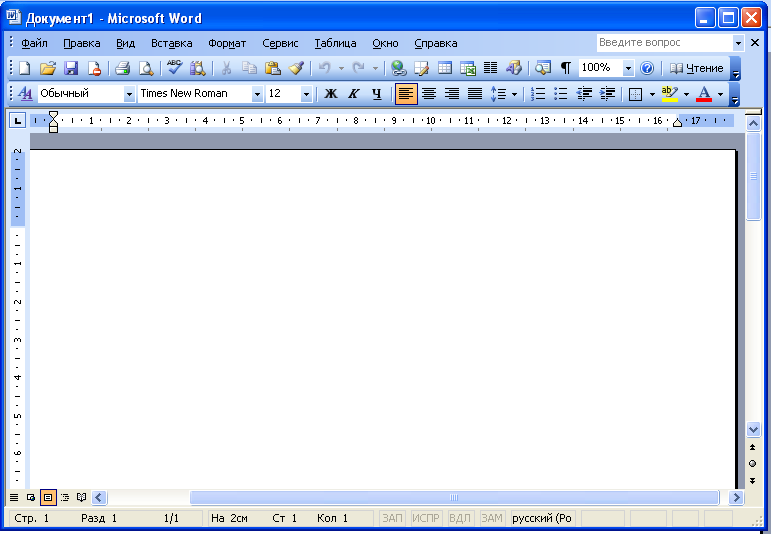Save the document with floppy icon
The height and width of the screenshot is (534, 771).
click(71, 68)
